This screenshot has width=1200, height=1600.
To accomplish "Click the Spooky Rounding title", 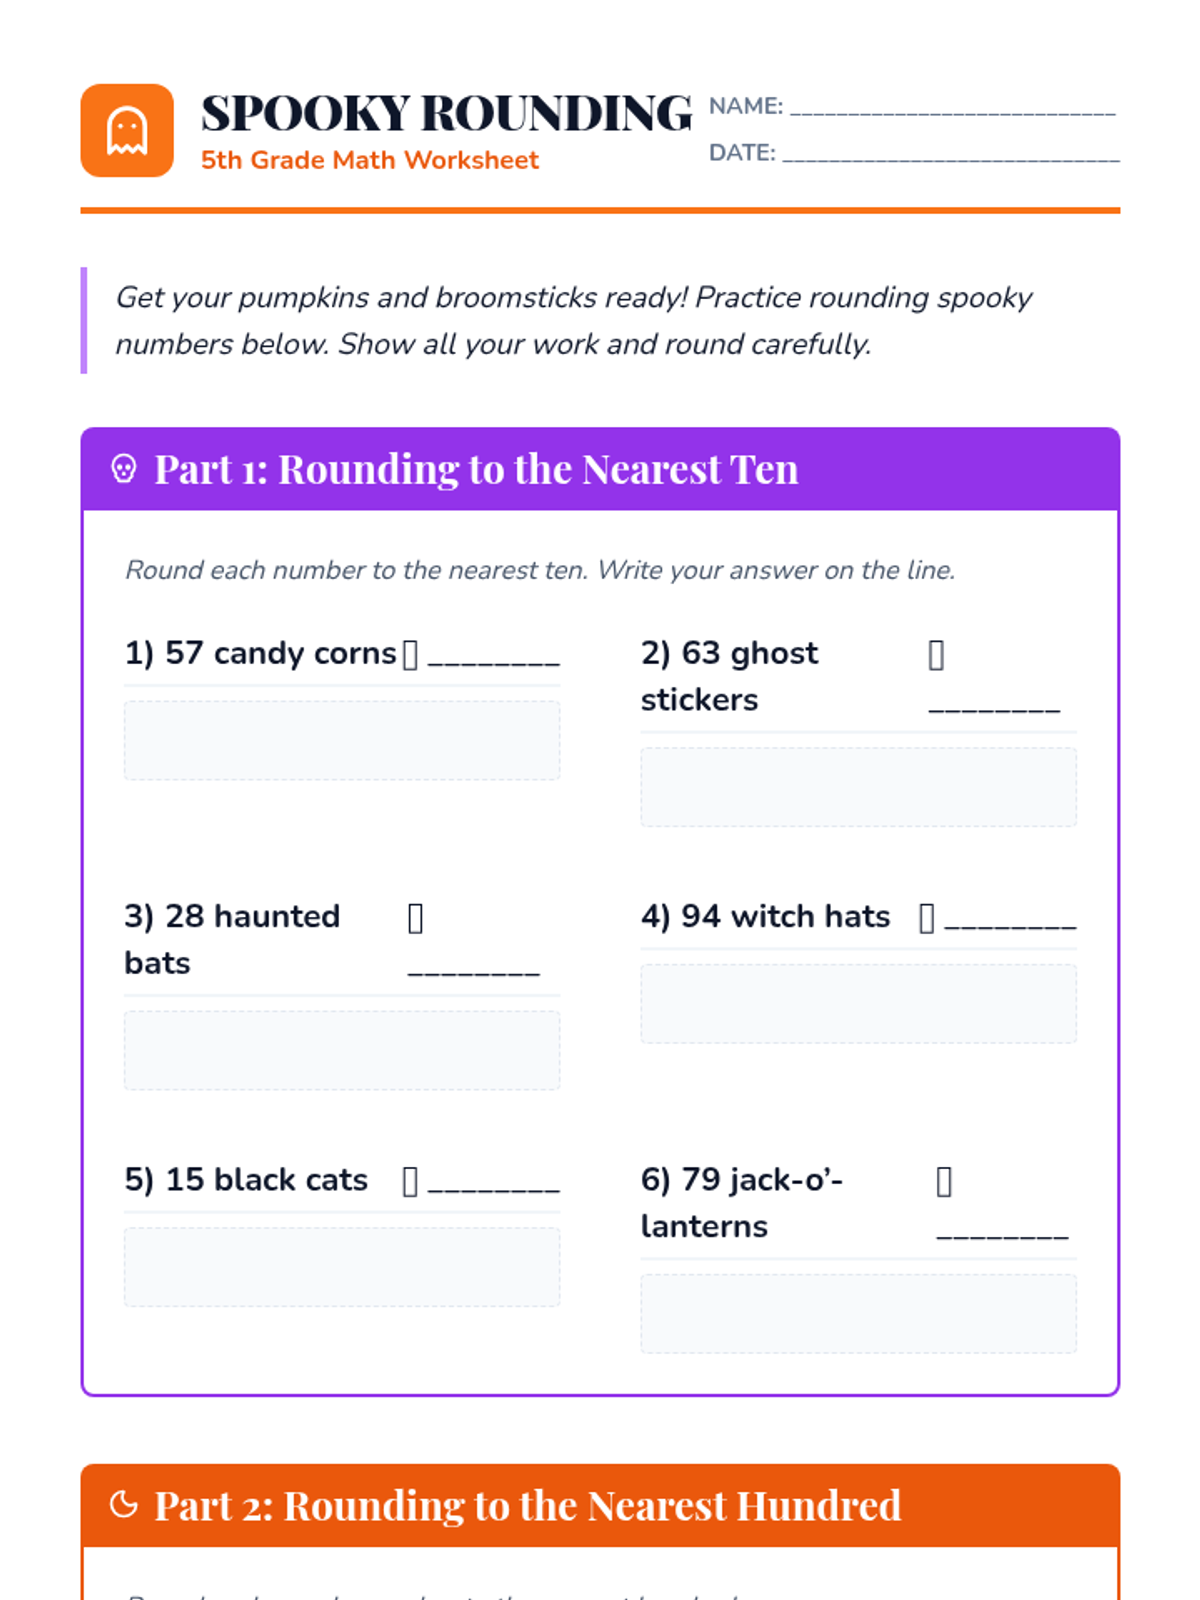I will coord(446,113).
